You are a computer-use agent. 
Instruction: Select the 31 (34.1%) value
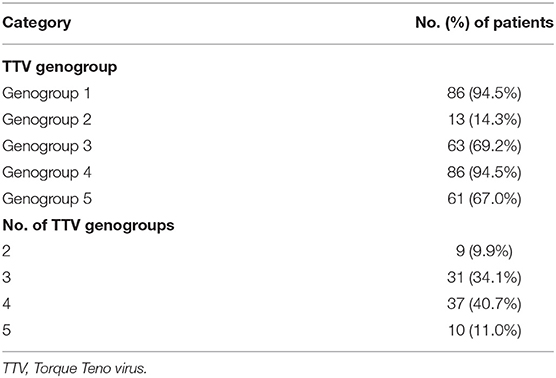tap(484, 278)
